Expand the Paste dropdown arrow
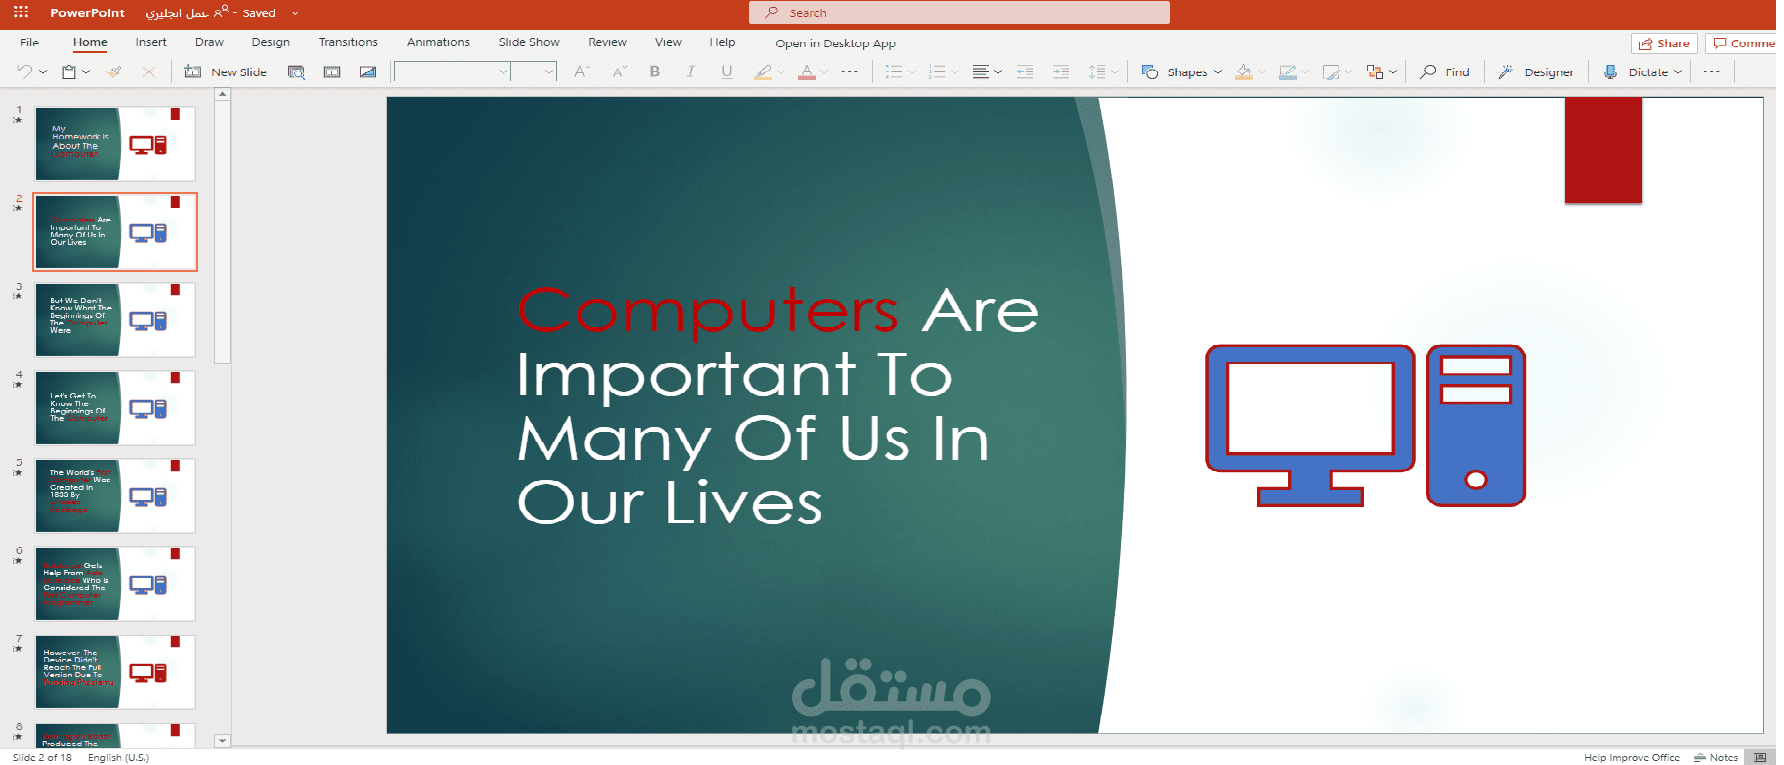This screenshot has width=1784, height=765. tap(87, 72)
